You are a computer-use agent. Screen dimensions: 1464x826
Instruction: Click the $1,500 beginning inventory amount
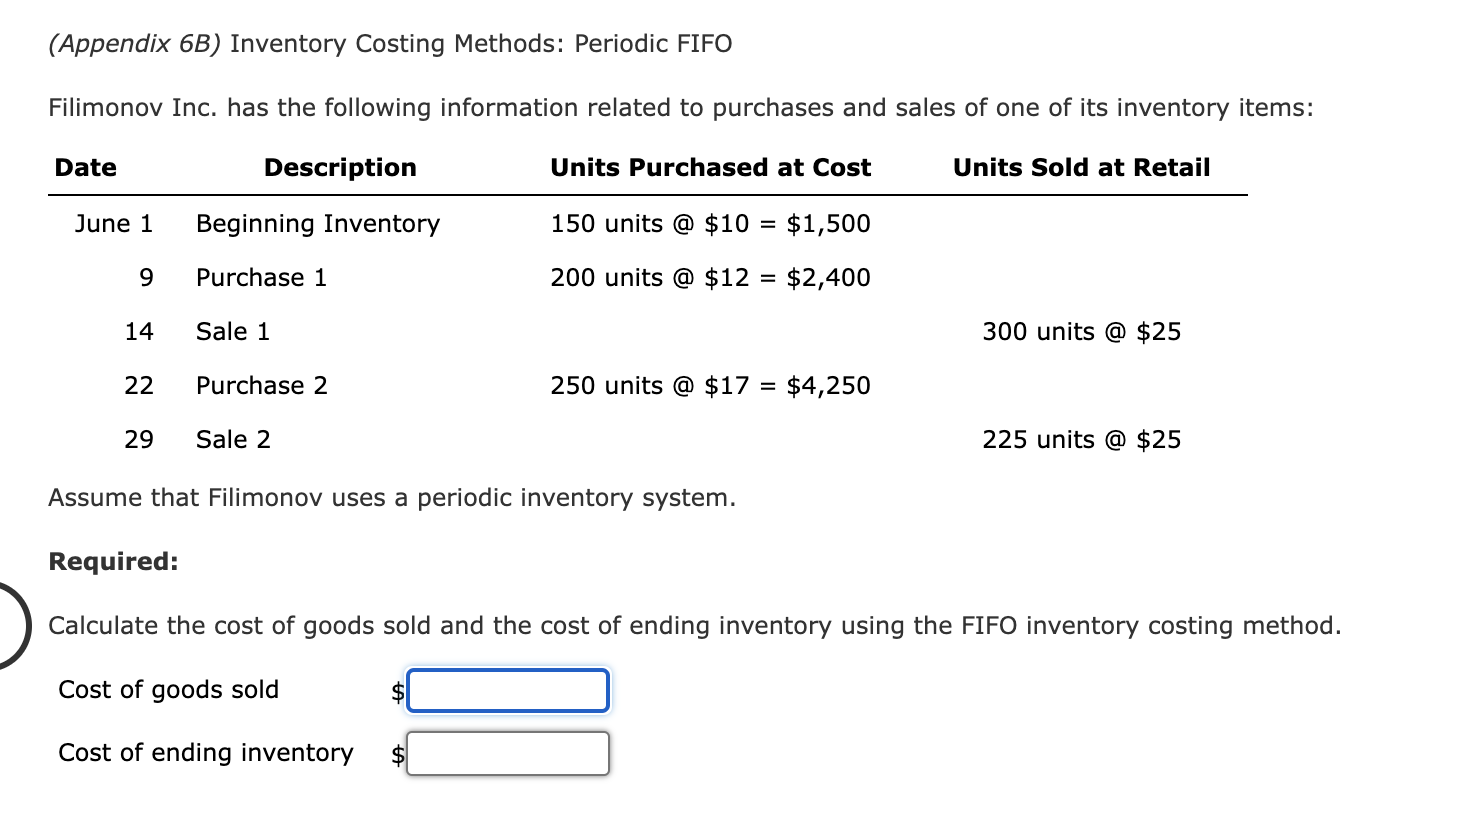coord(828,223)
